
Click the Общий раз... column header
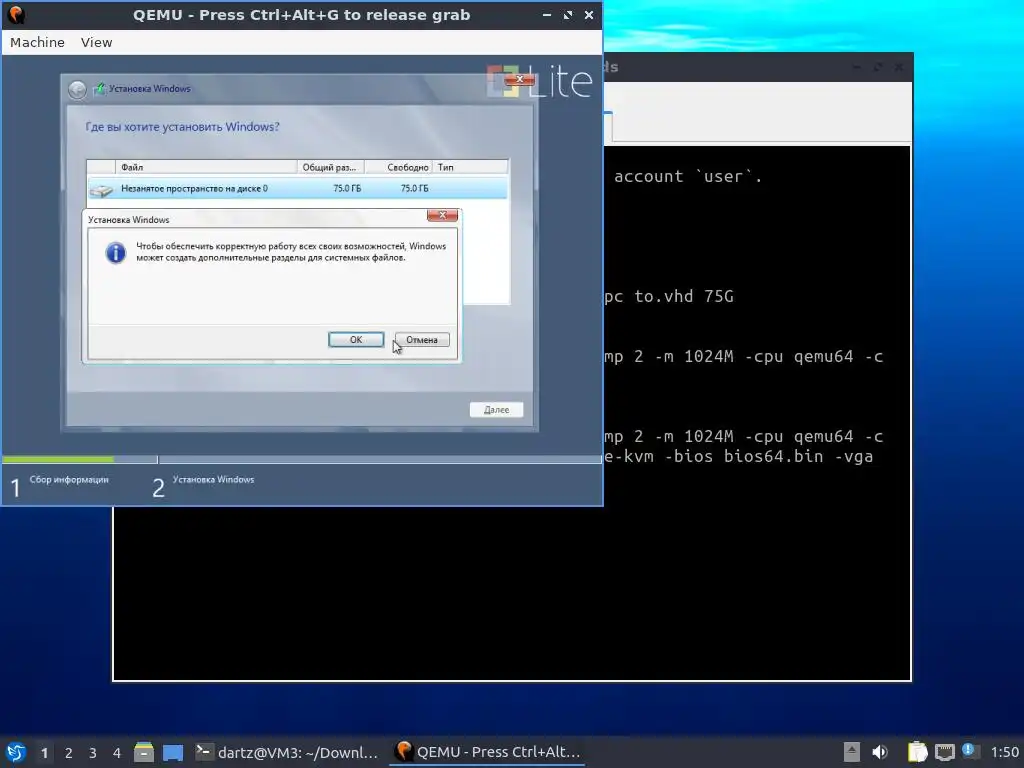[x=330, y=167]
